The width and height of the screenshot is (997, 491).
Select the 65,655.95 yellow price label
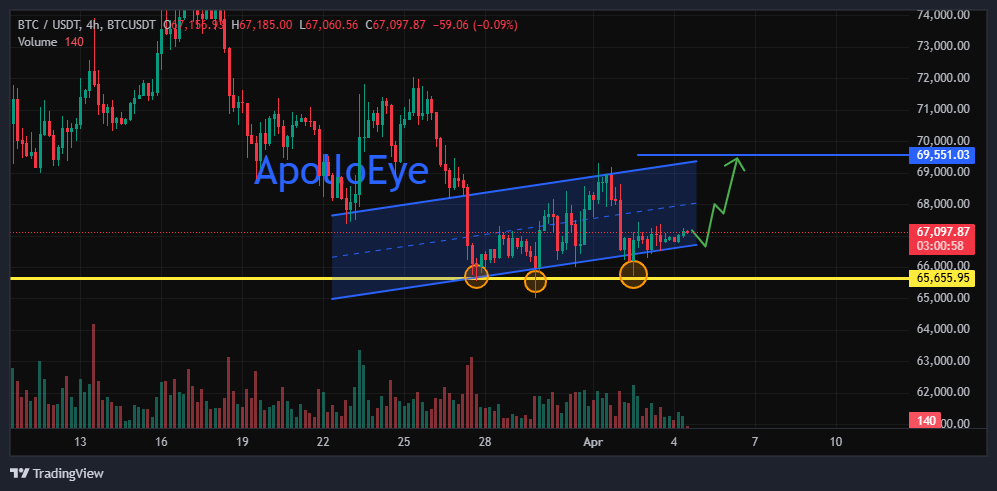944,278
